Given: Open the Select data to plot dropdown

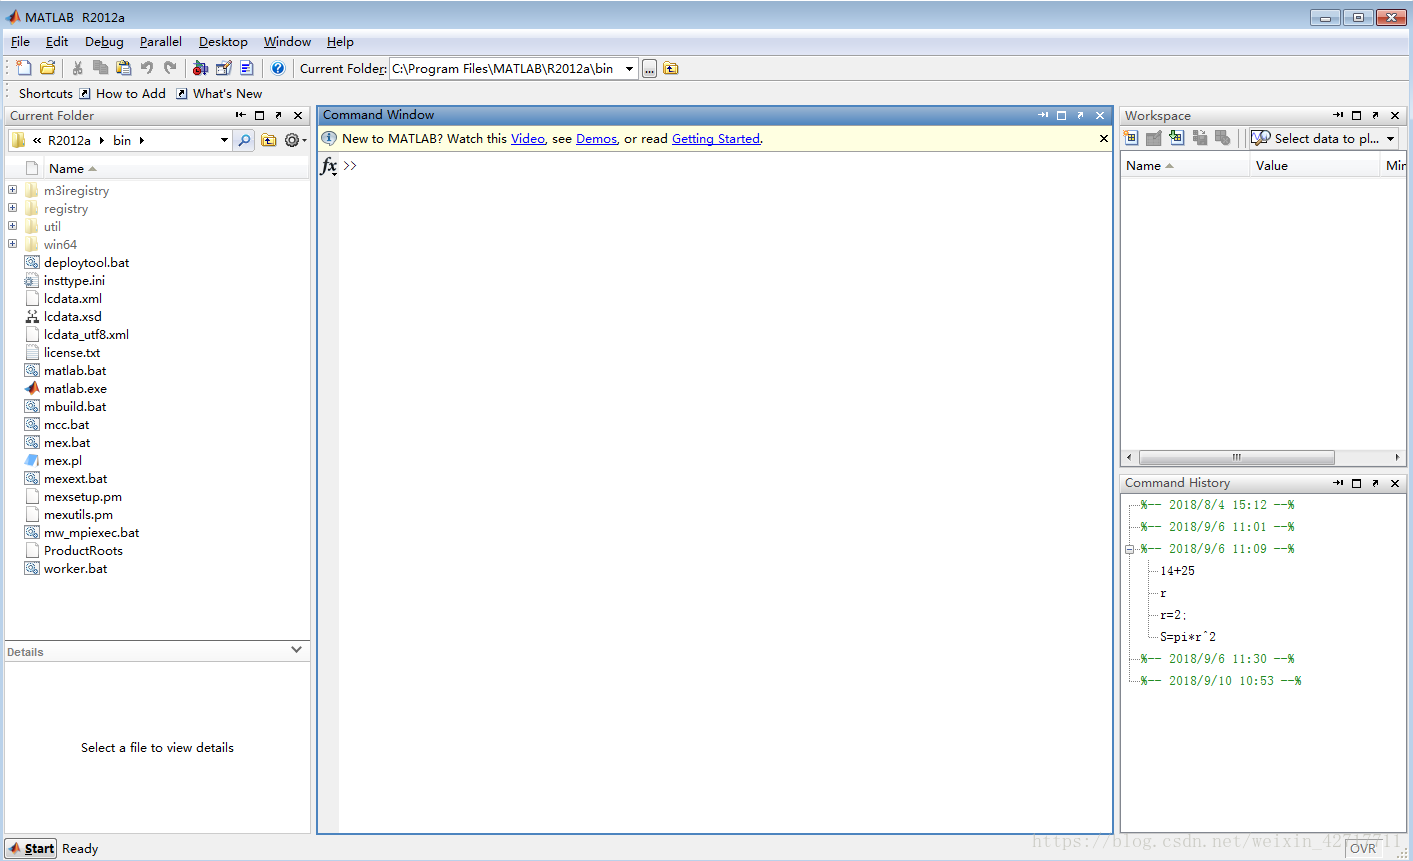Looking at the screenshot, I should point(1390,139).
